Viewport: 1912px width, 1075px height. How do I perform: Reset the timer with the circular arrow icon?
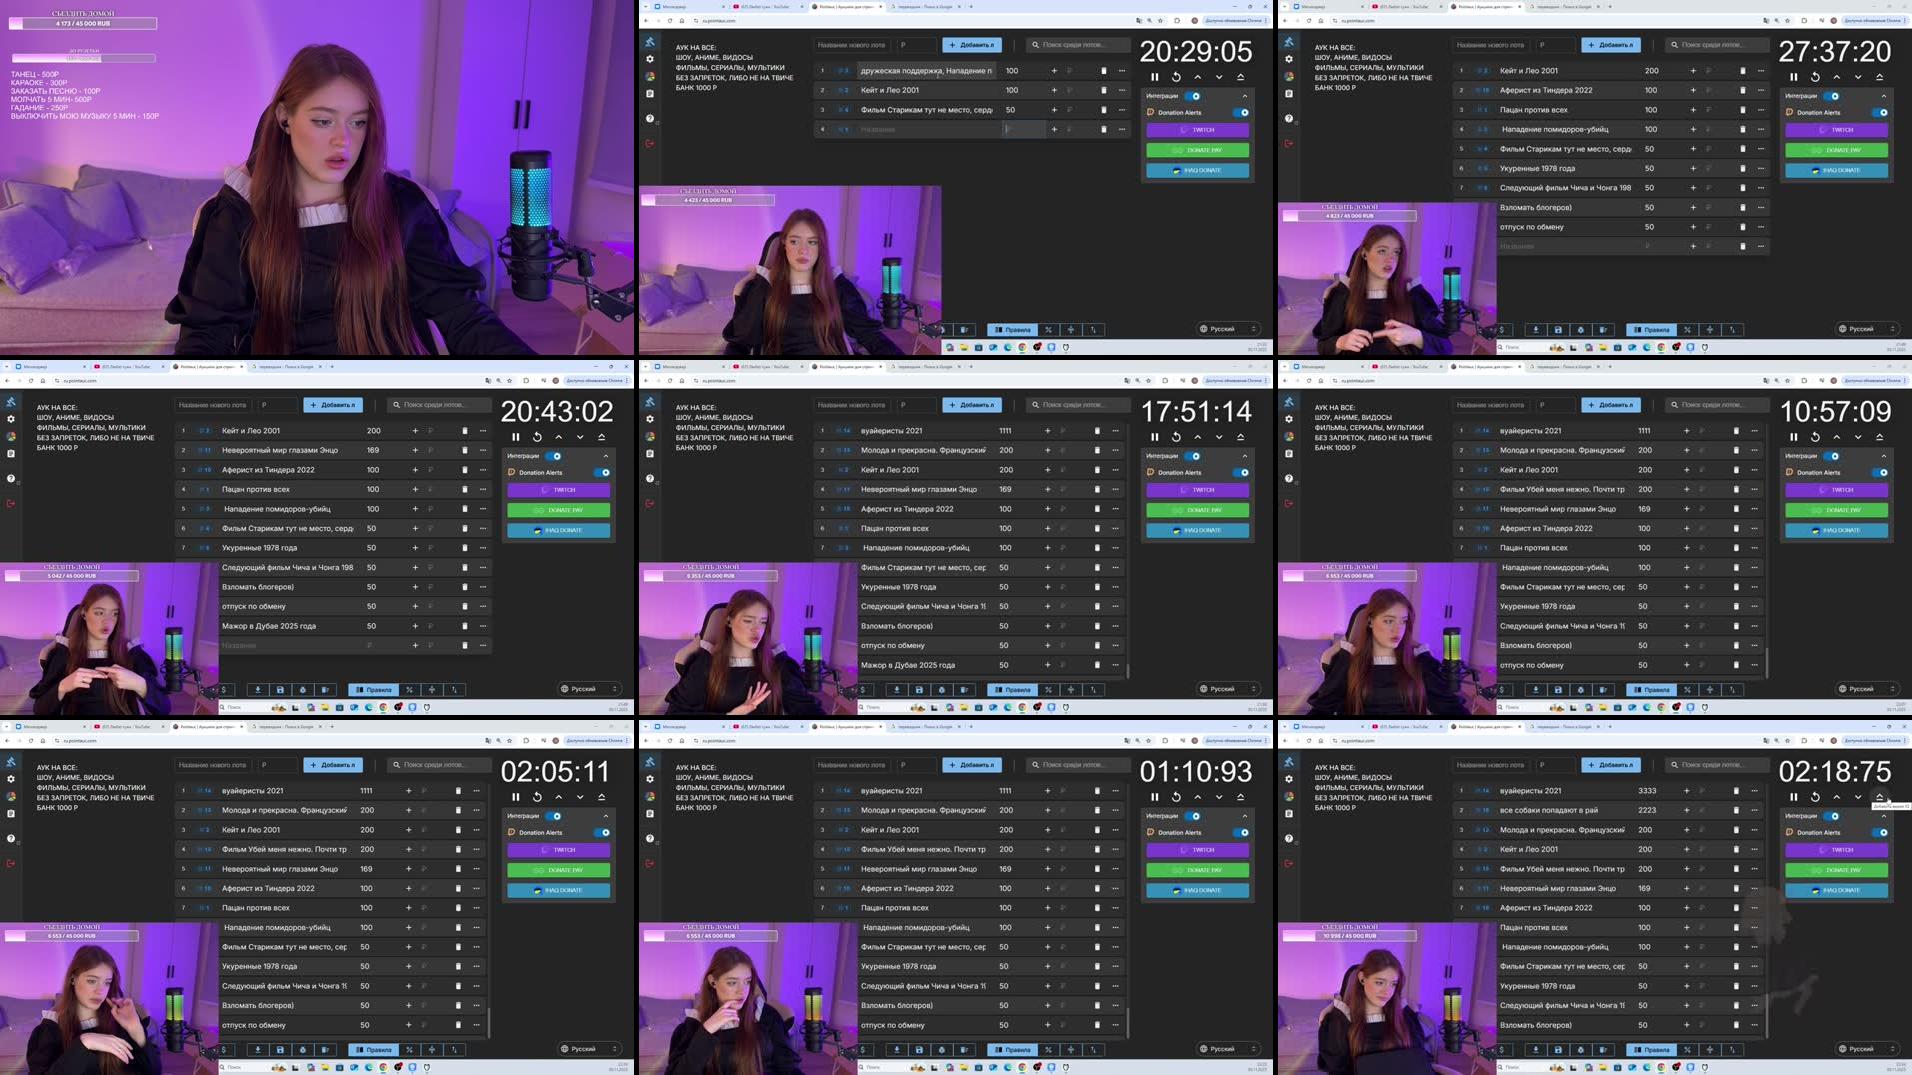(537, 437)
